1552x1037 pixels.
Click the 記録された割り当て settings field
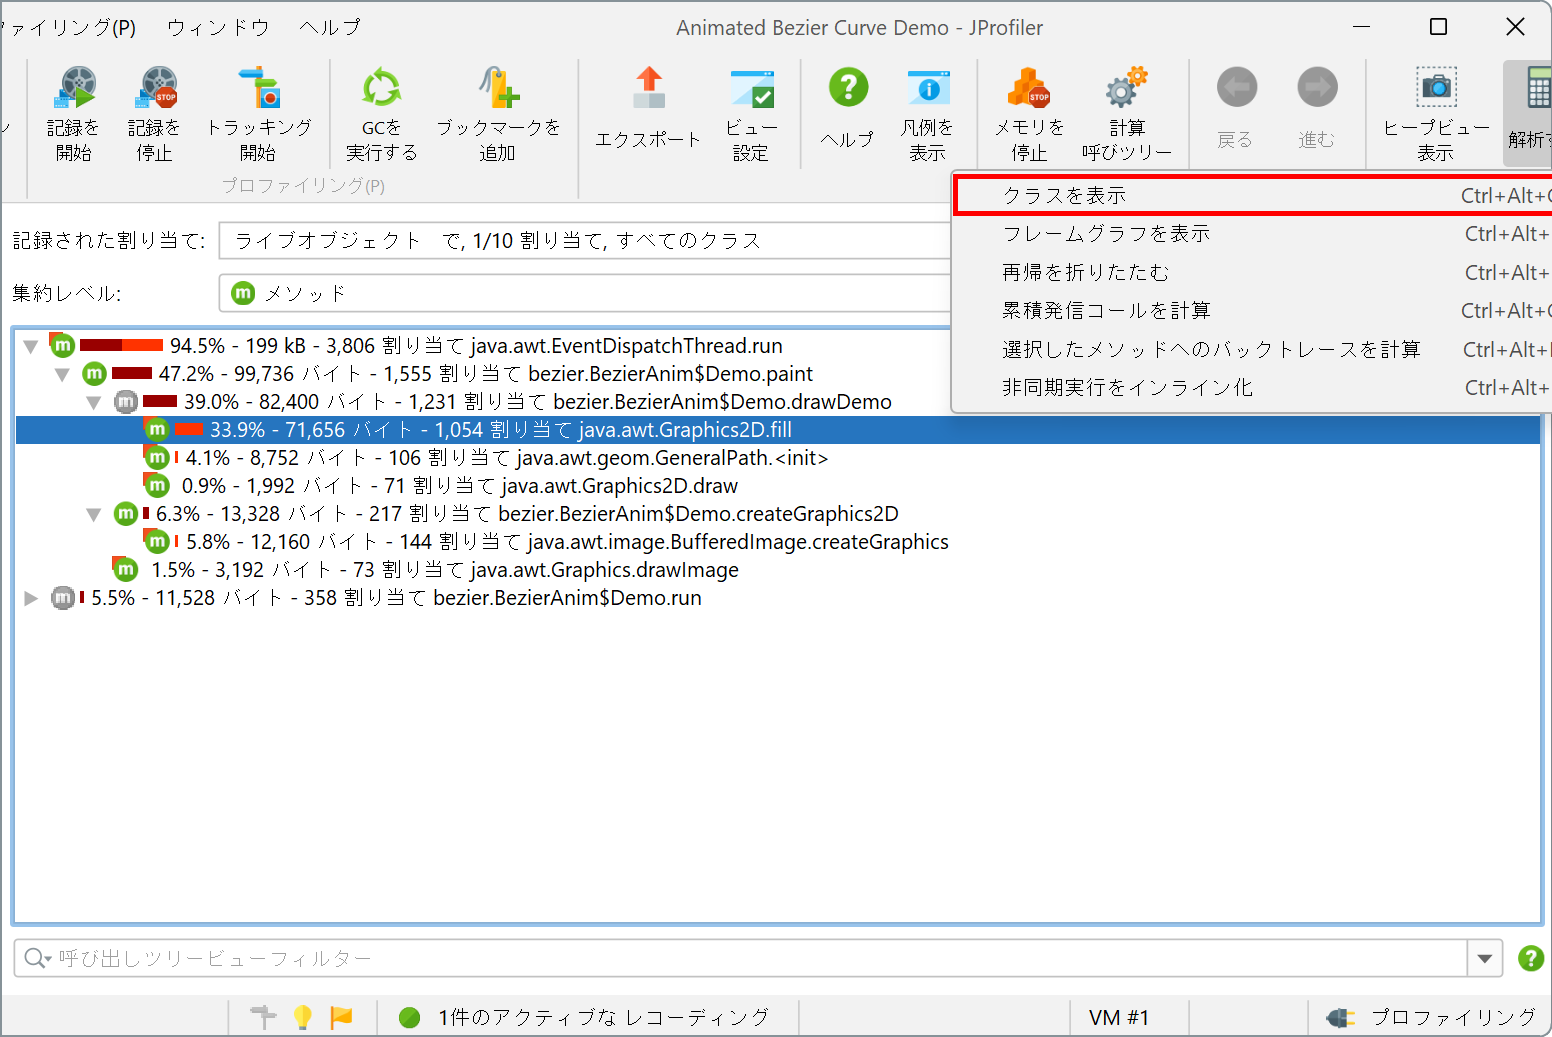click(x=585, y=240)
